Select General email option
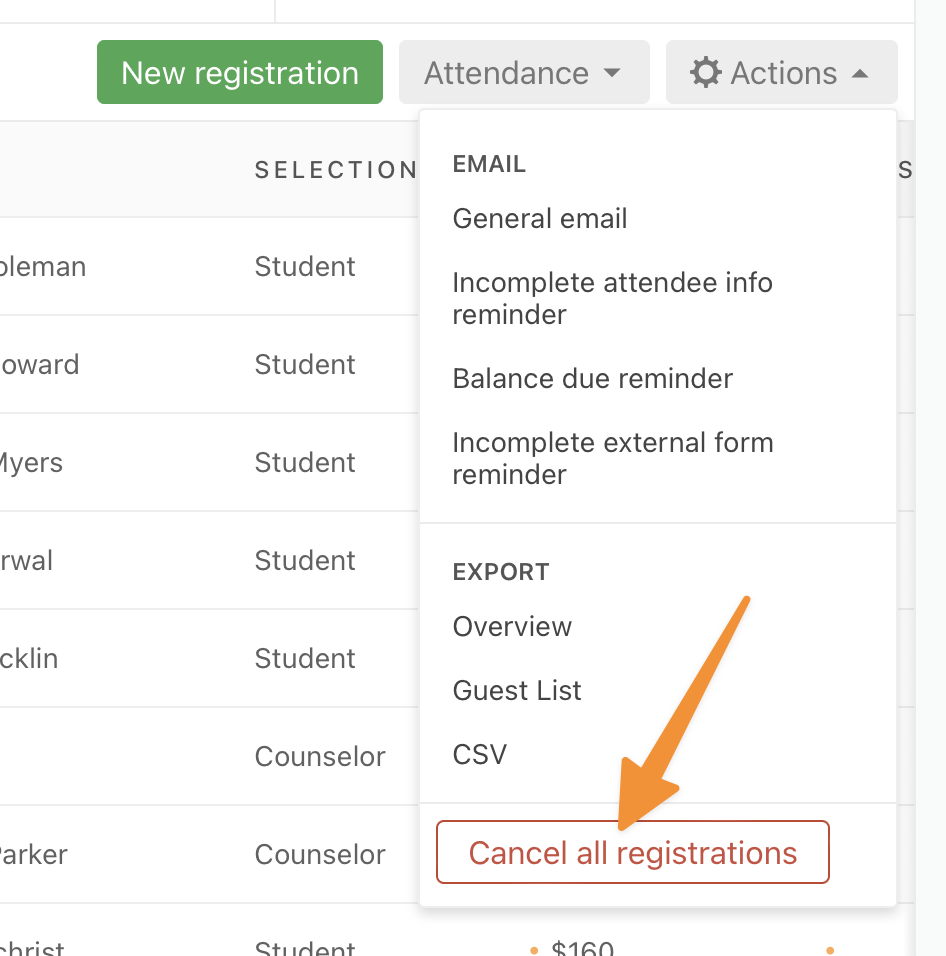Screen dimensions: 946x956 tap(539, 218)
